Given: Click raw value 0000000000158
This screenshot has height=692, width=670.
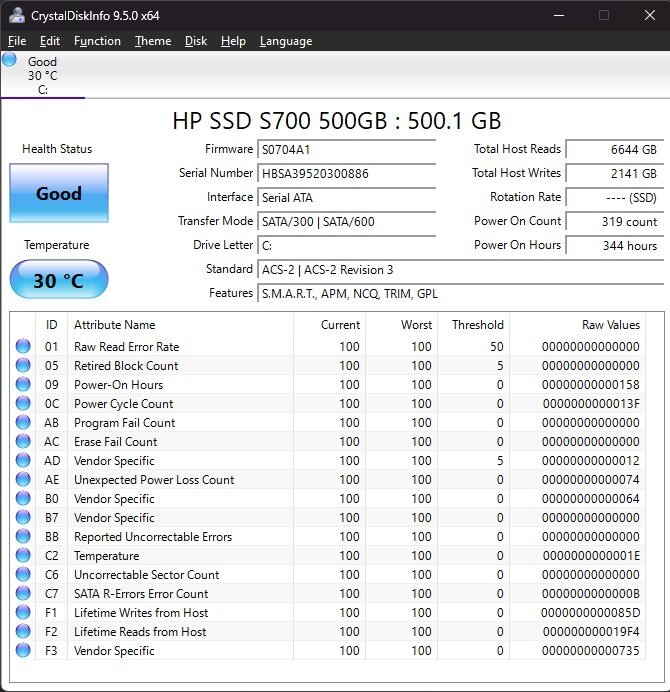Looking at the screenshot, I should pos(591,384).
